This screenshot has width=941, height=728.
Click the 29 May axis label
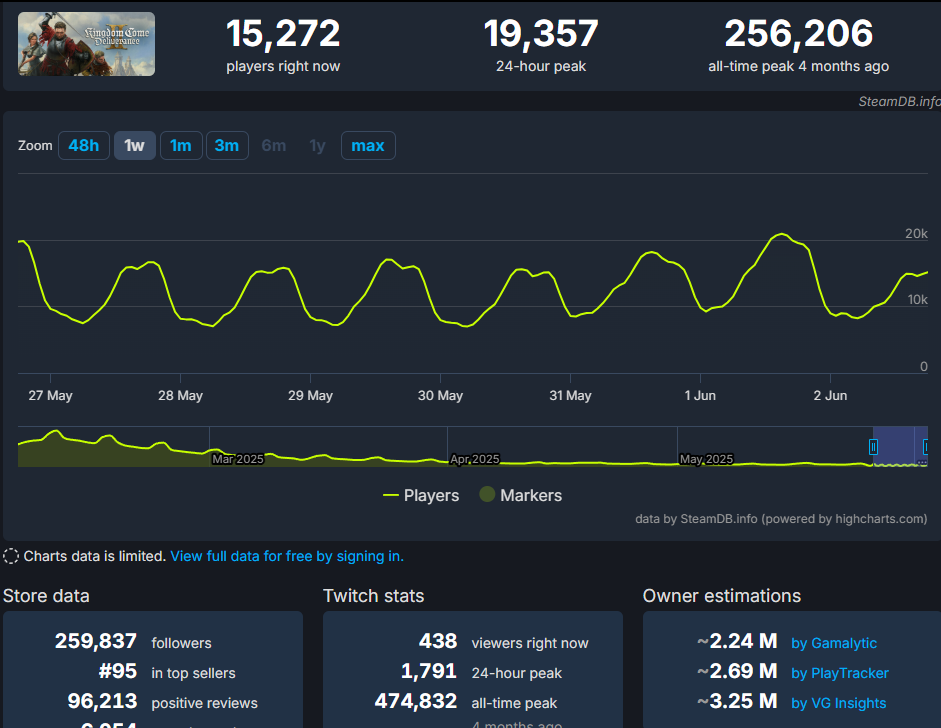click(310, 396)
